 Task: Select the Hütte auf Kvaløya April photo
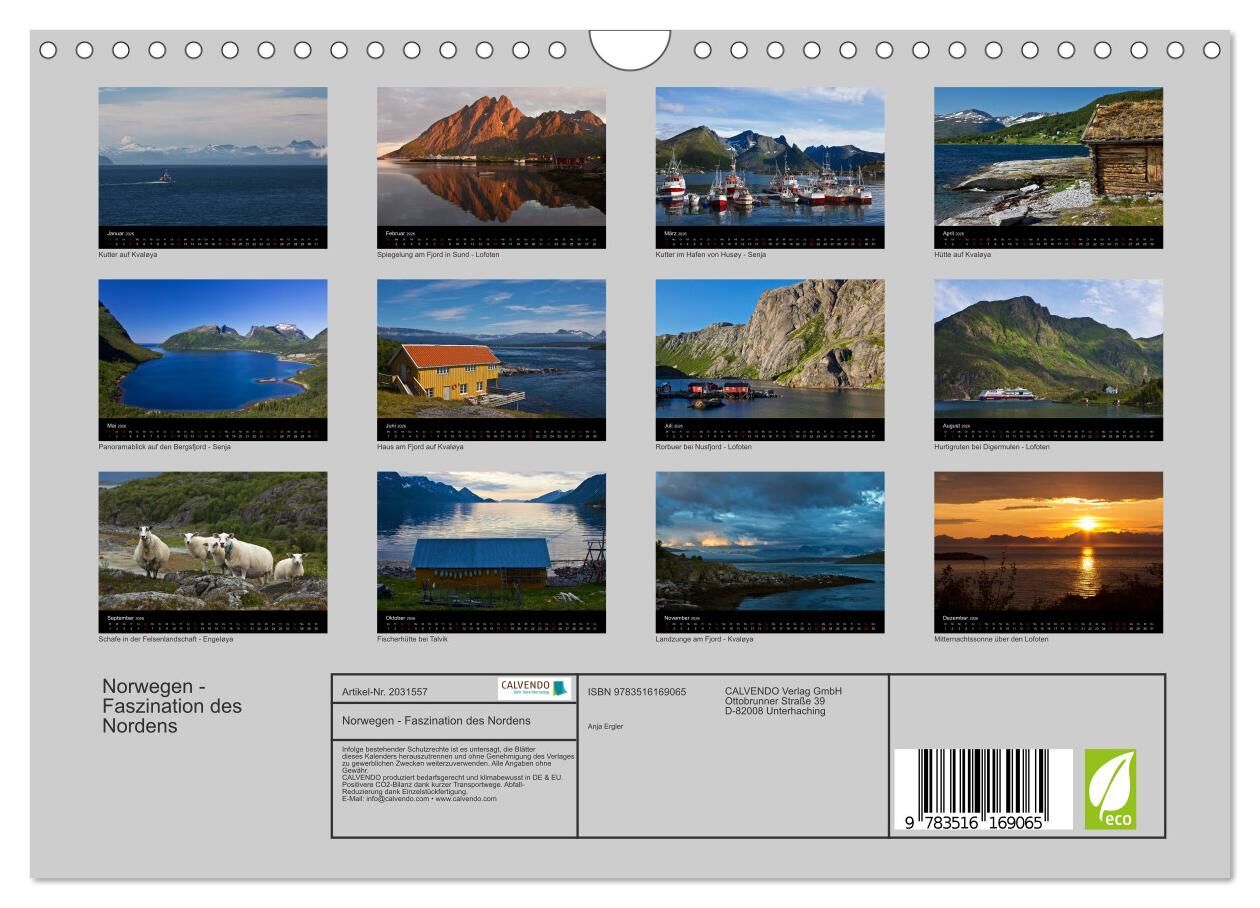pos(1048,157)
